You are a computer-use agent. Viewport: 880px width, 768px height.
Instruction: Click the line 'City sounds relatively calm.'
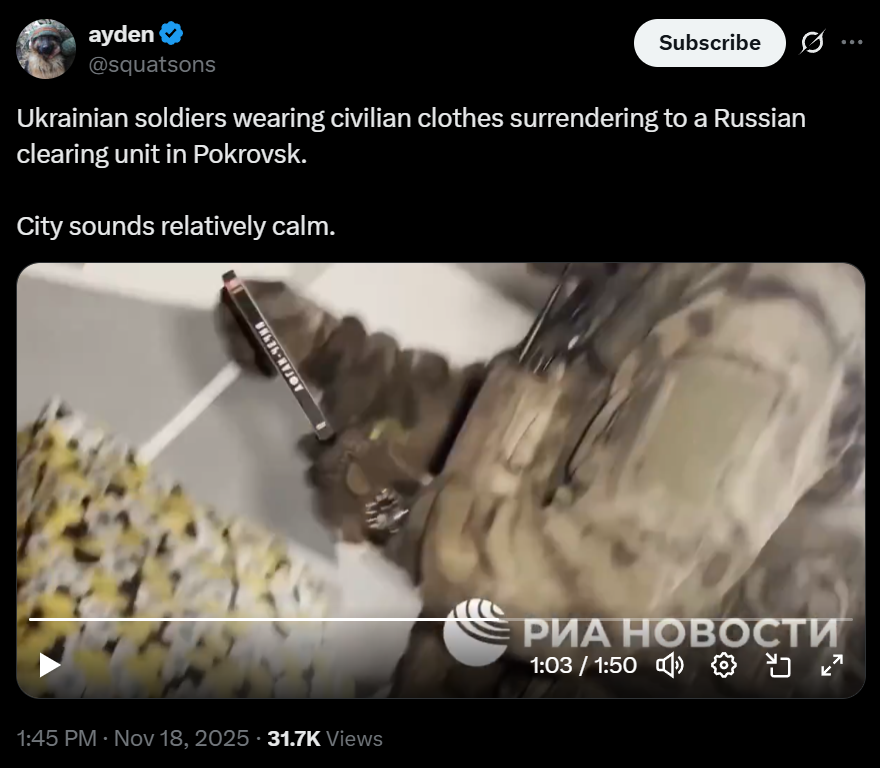(x=176, y=226)
